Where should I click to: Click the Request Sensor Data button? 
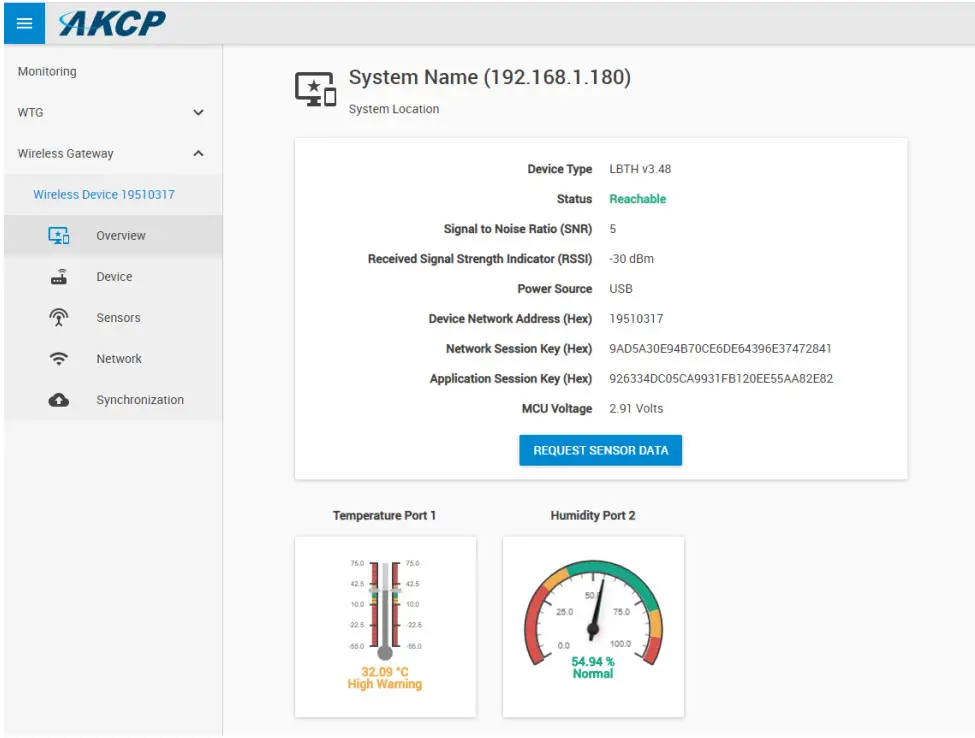(600, 450)
